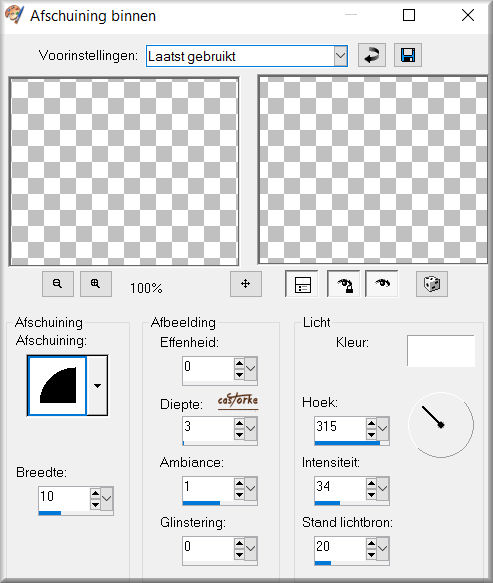Toggle the proof eye preview button
Viewport: 493px width, 583px height.
(382, 284)
